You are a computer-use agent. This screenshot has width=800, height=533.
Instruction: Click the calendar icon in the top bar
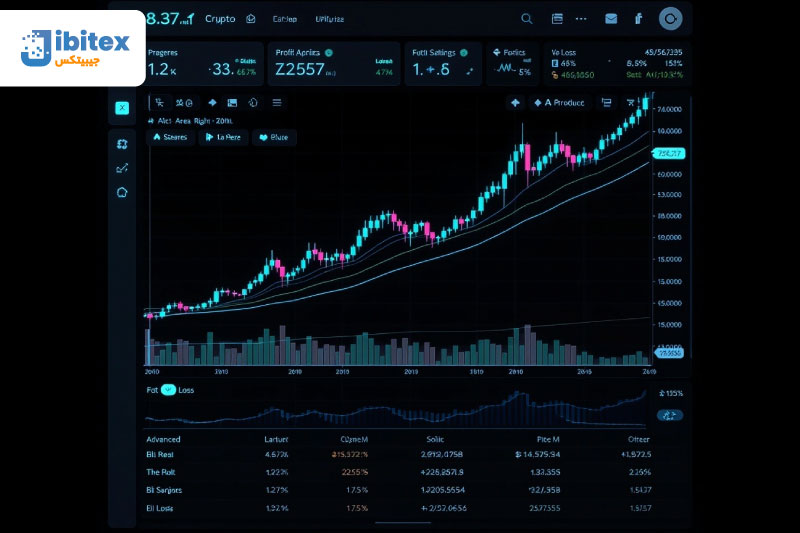pyautogui.click(x=557, y=19)
